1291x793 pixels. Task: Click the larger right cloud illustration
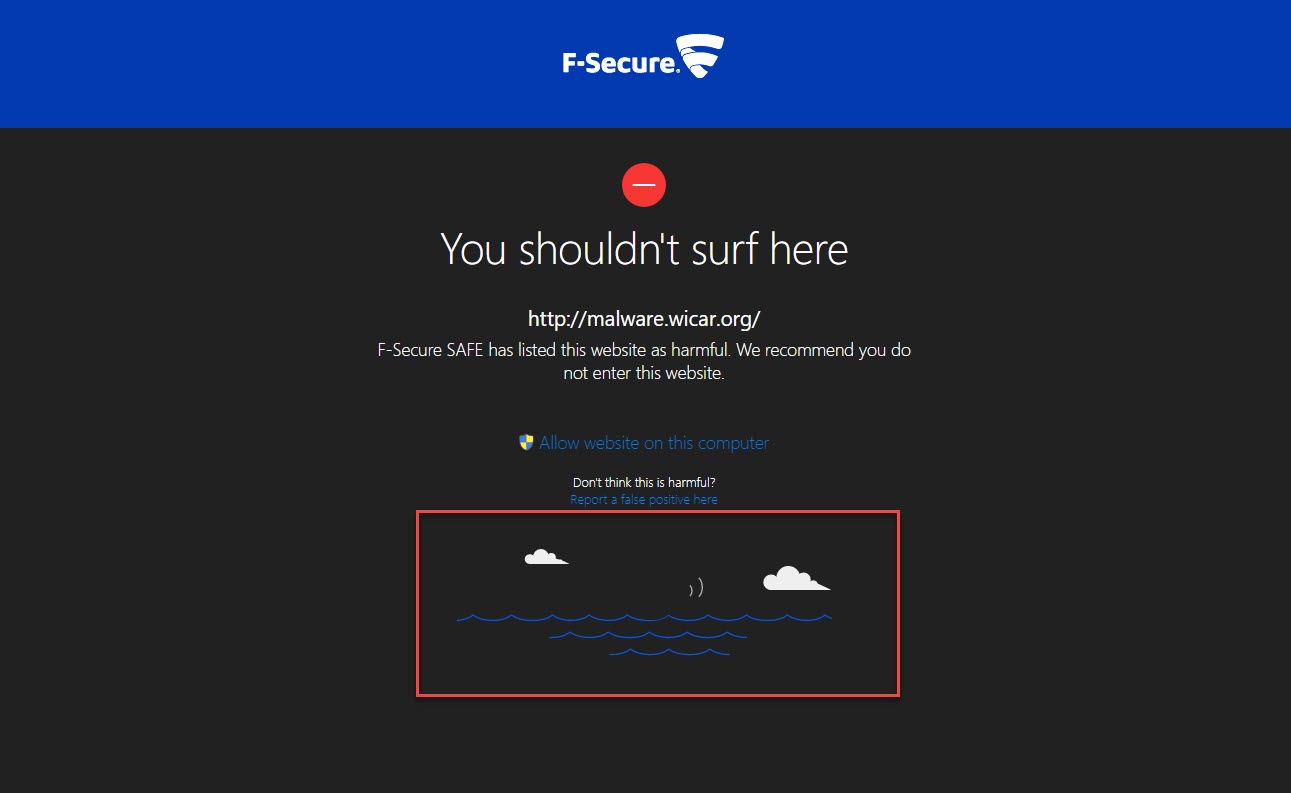pyautogui.click(x=792, y=579)
